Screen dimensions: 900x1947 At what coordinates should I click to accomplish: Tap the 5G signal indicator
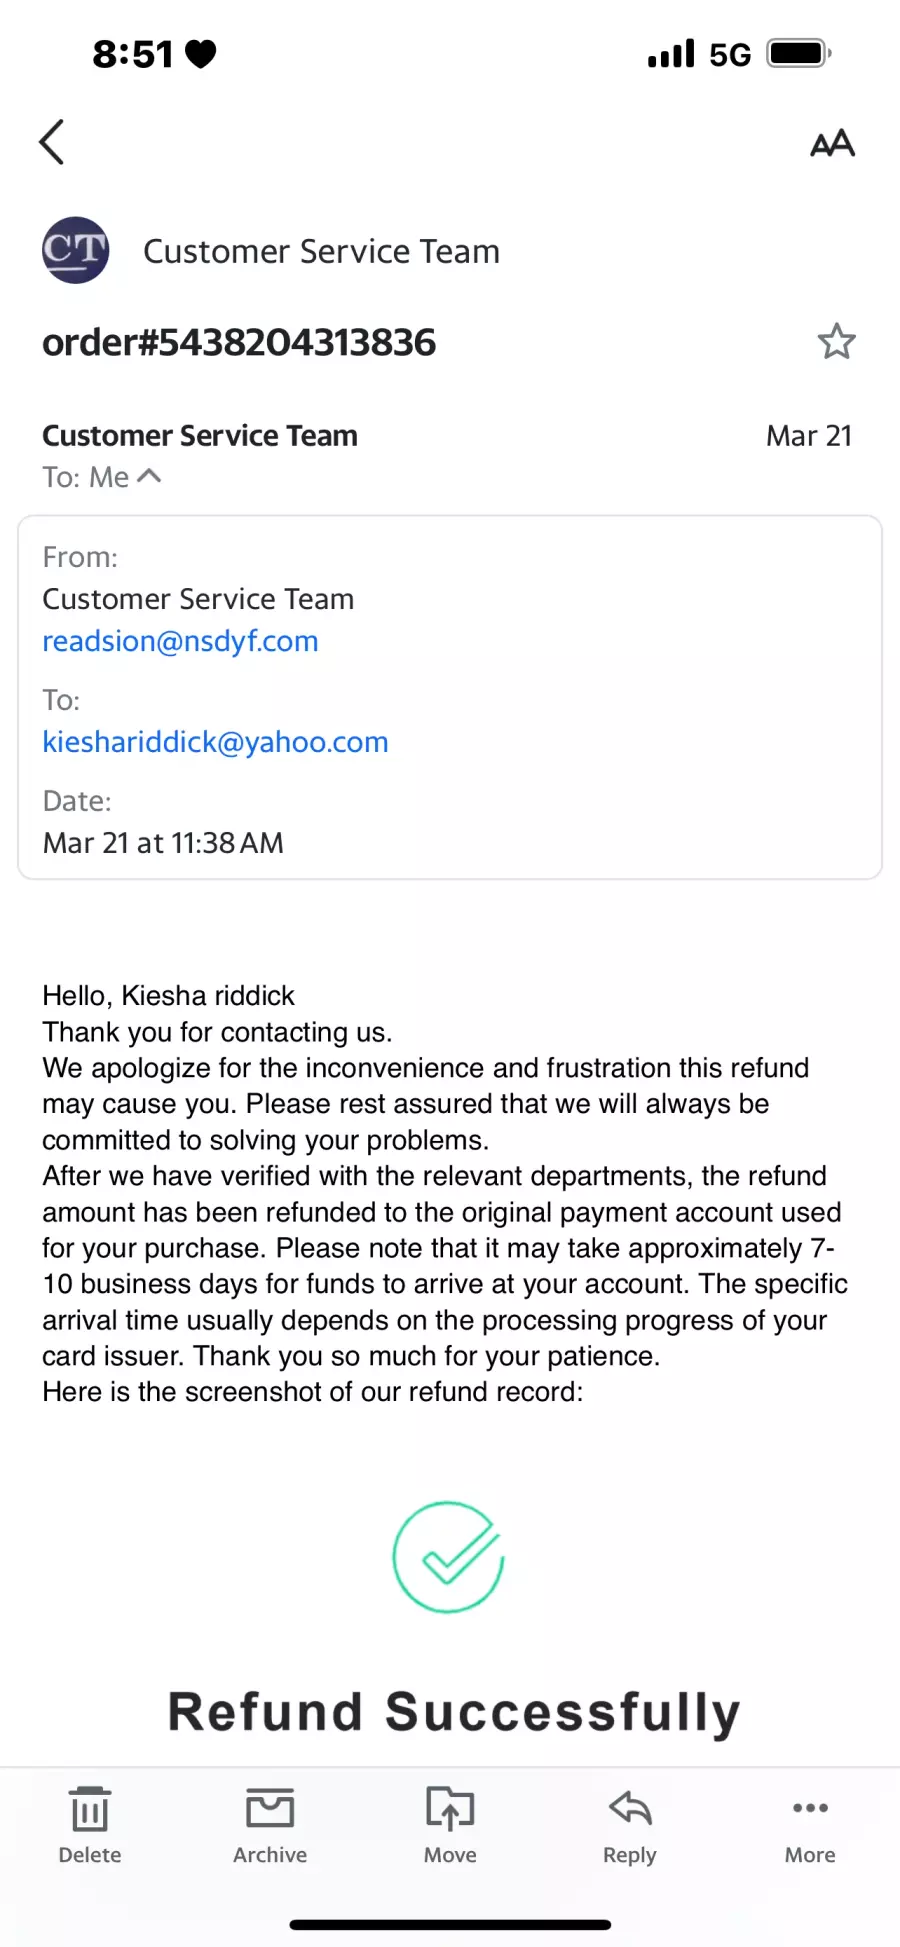point(730,54)
